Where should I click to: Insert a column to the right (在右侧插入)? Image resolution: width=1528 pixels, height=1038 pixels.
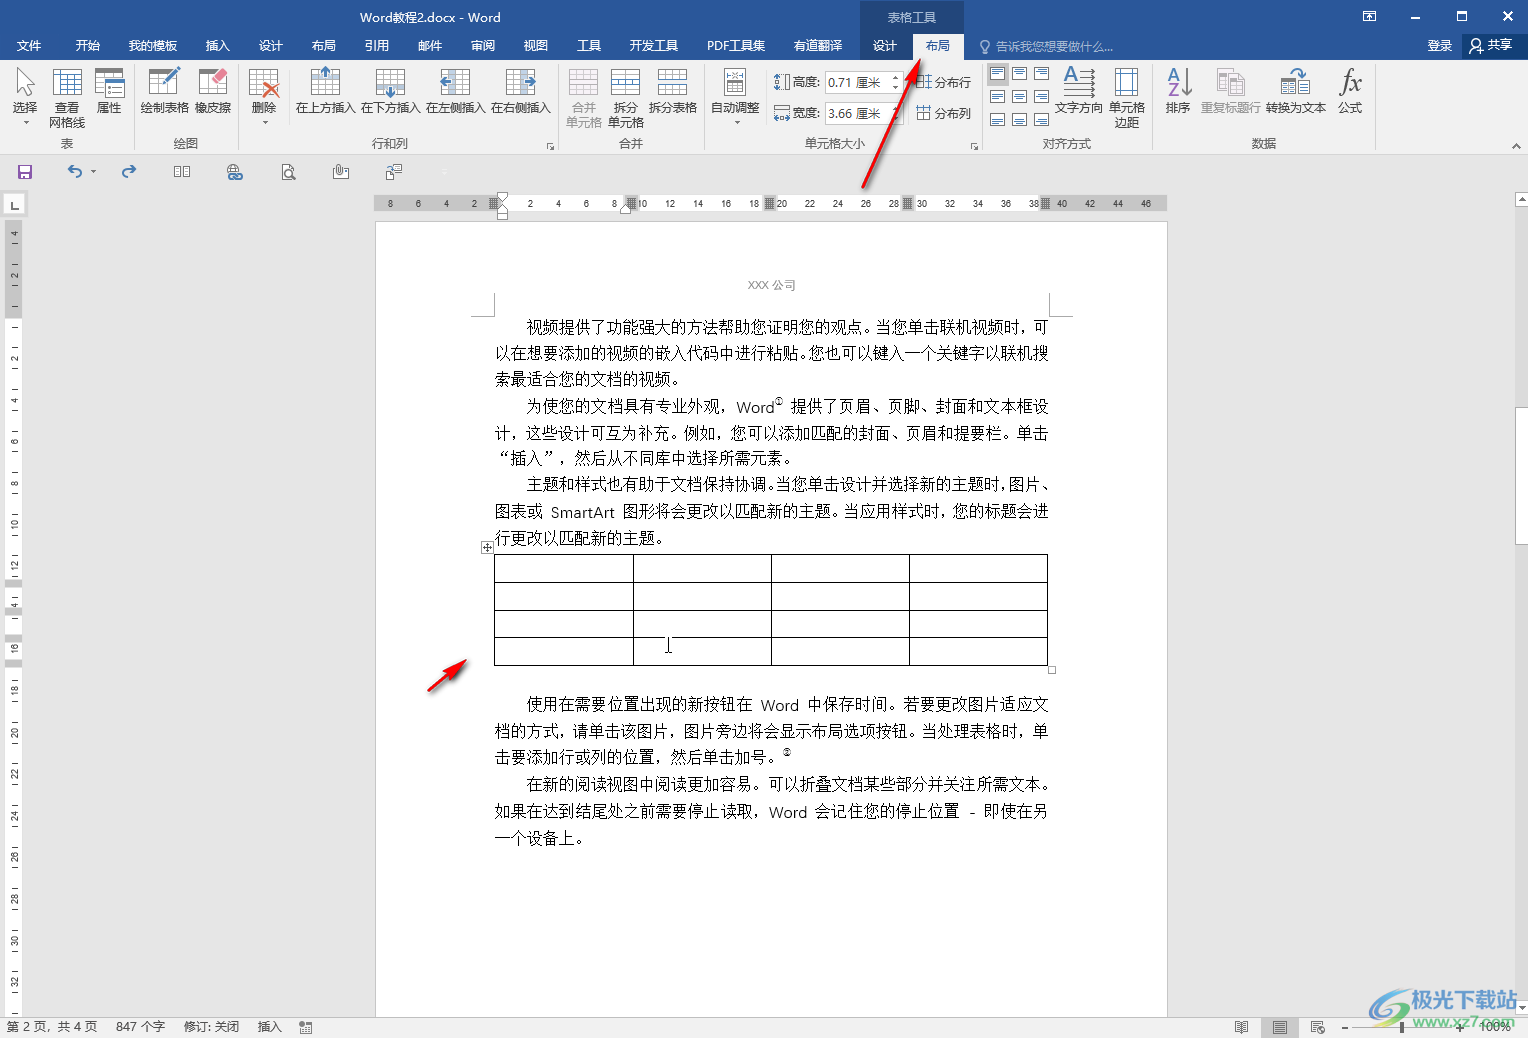(520, 91)
